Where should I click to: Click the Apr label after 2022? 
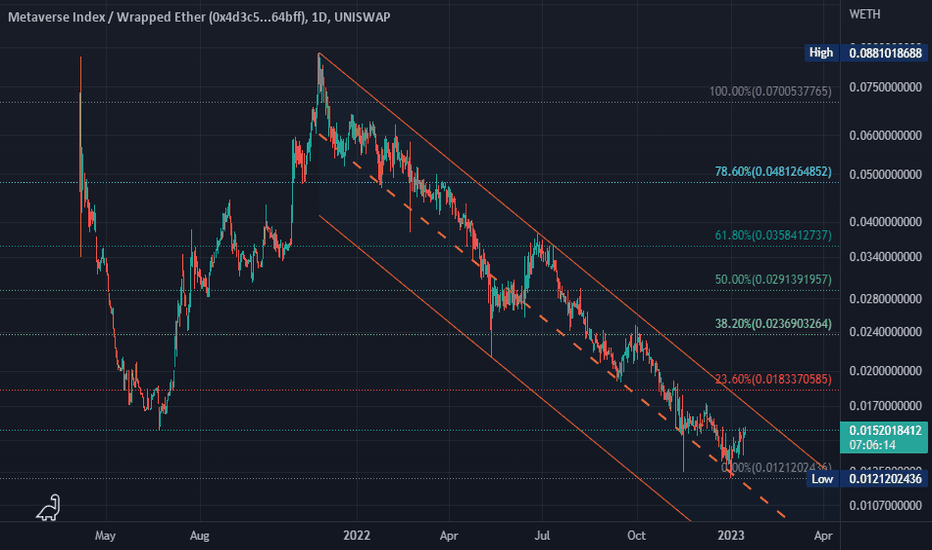coord(449,536)
